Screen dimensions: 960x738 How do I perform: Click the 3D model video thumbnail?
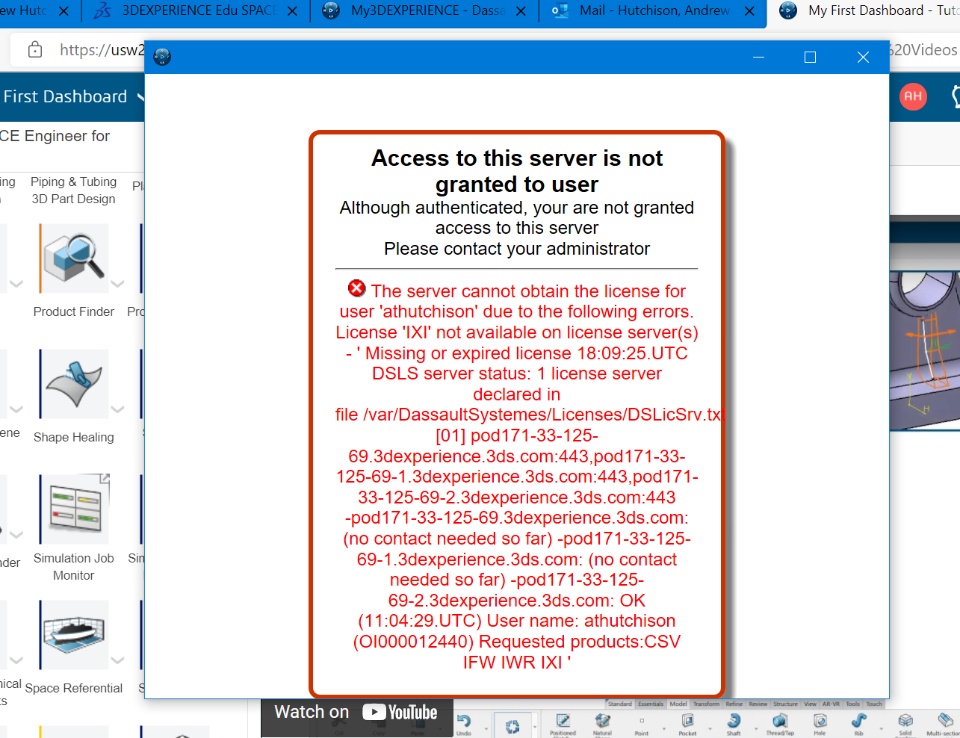pos(924,350)
